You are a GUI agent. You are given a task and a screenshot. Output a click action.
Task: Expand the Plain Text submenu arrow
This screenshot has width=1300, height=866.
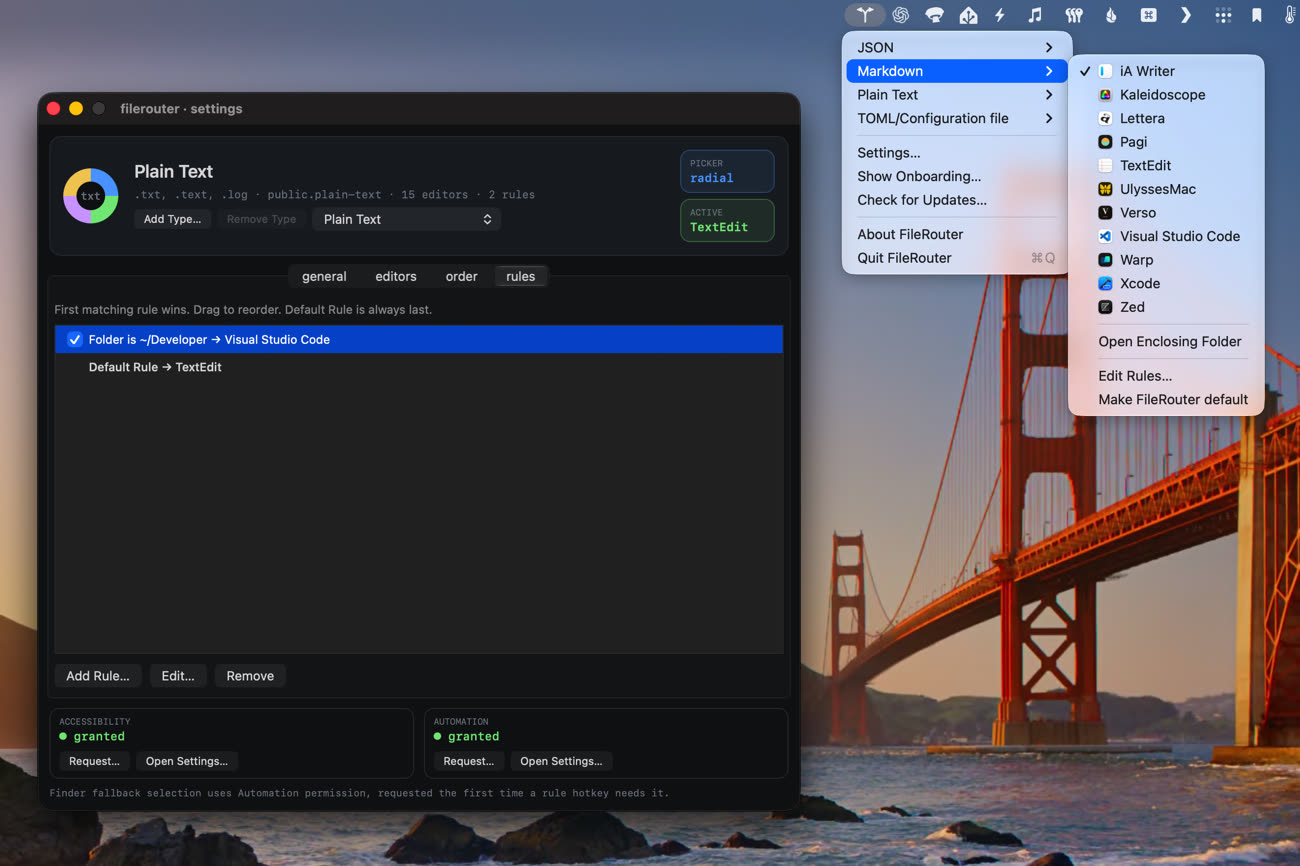pos(1048,95)
